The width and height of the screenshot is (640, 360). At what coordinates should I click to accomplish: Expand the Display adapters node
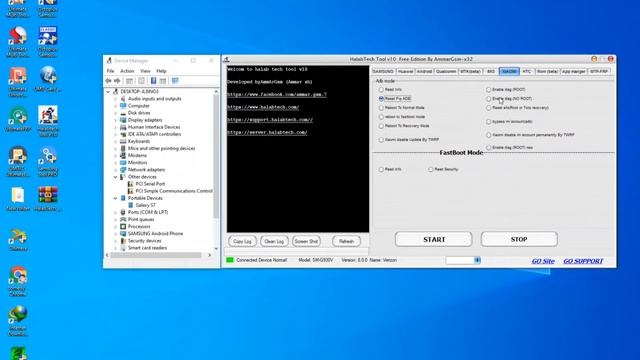(116, 120)
